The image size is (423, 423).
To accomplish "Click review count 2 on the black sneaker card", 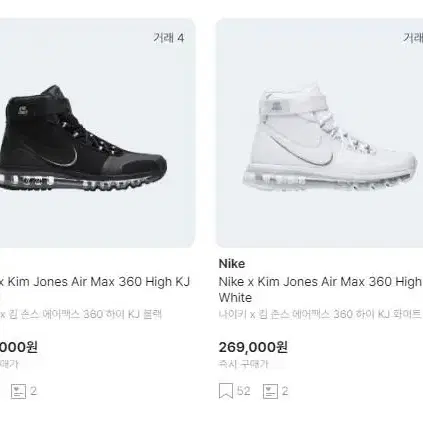I will (33, 391).
